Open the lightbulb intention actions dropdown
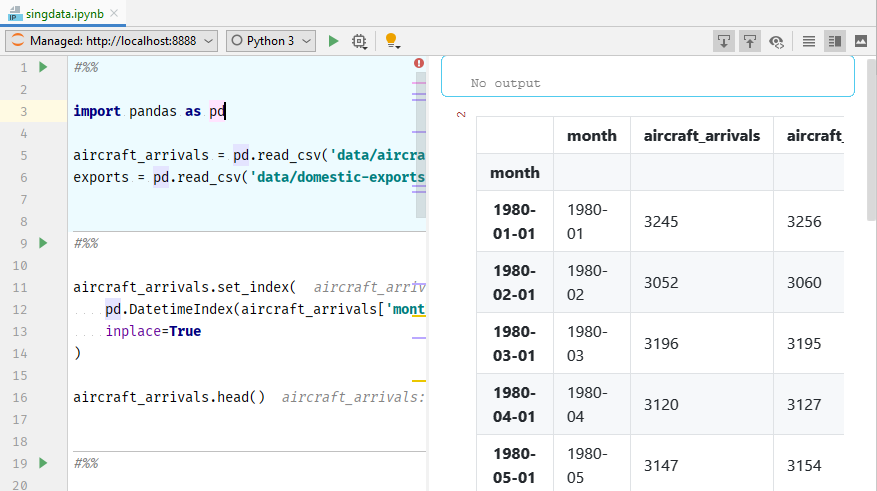 pos(393,41)
